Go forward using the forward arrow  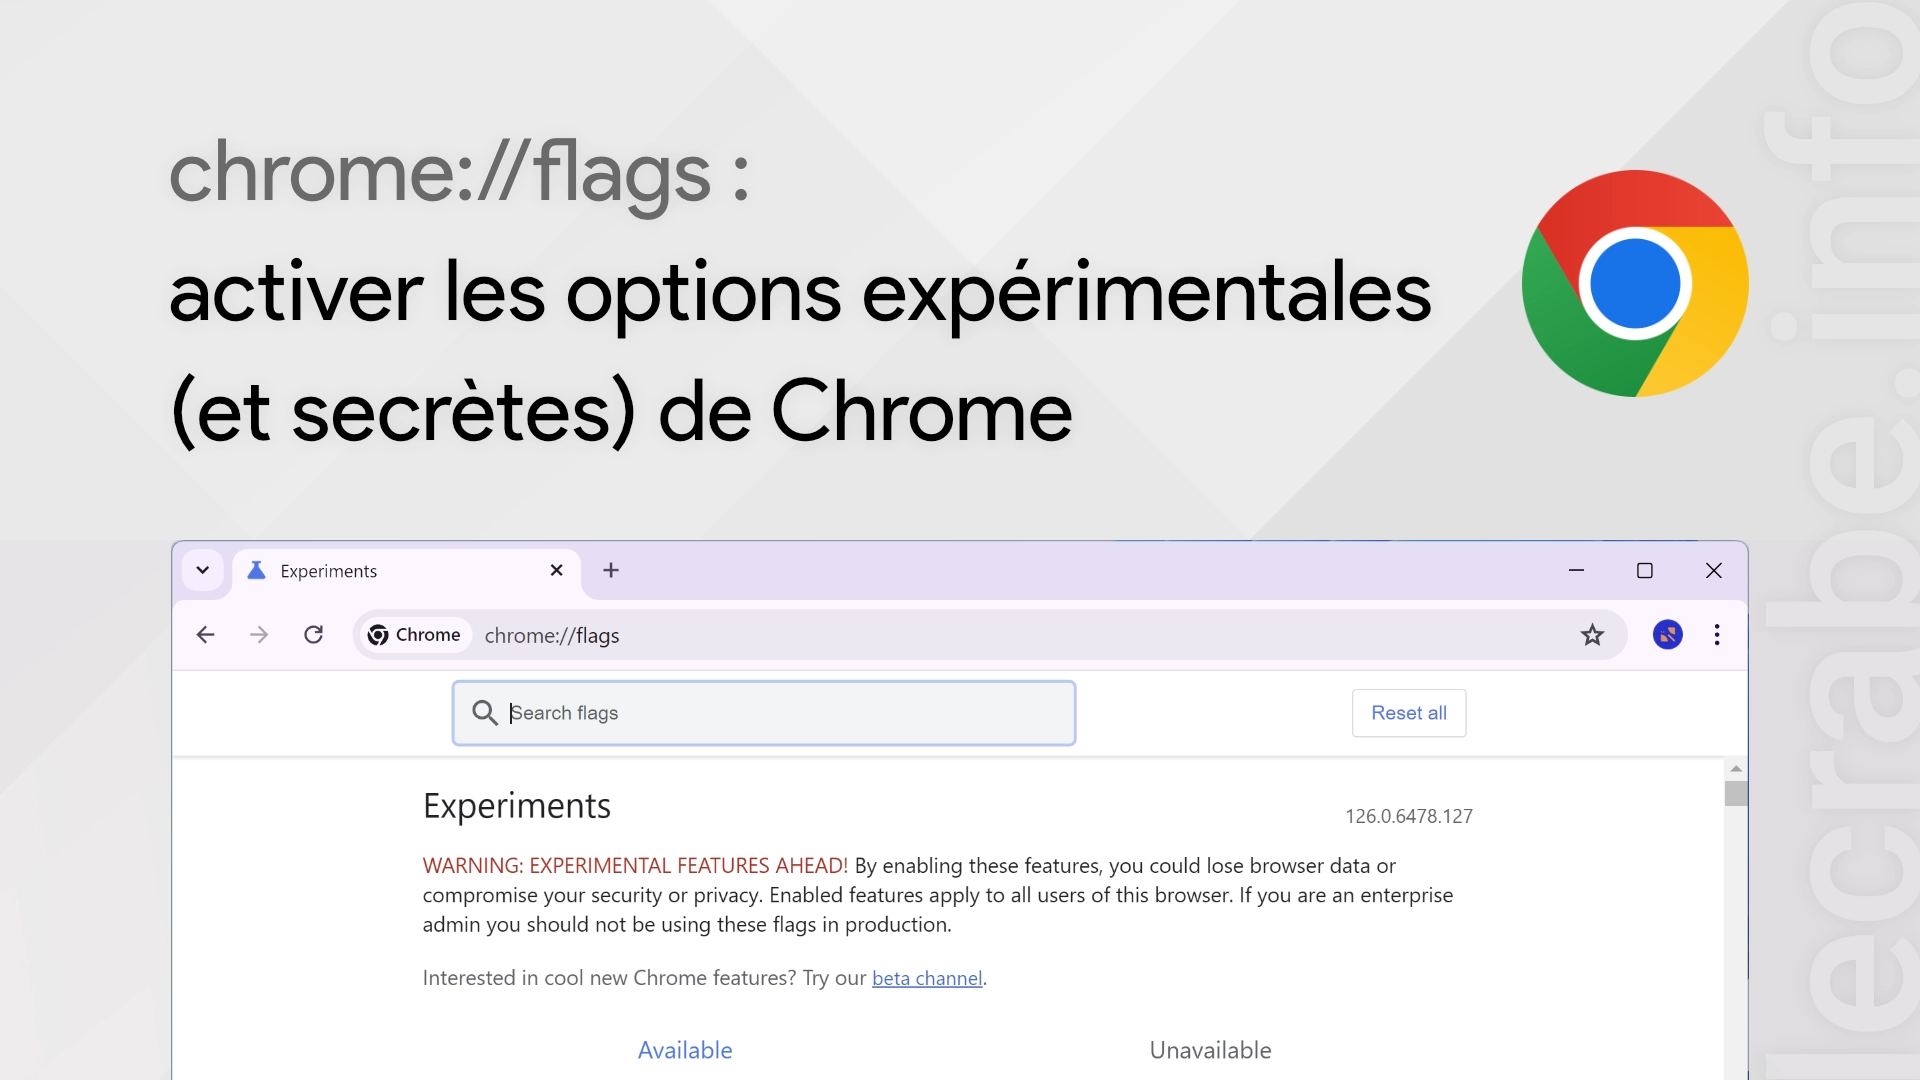tap(259, 635)
